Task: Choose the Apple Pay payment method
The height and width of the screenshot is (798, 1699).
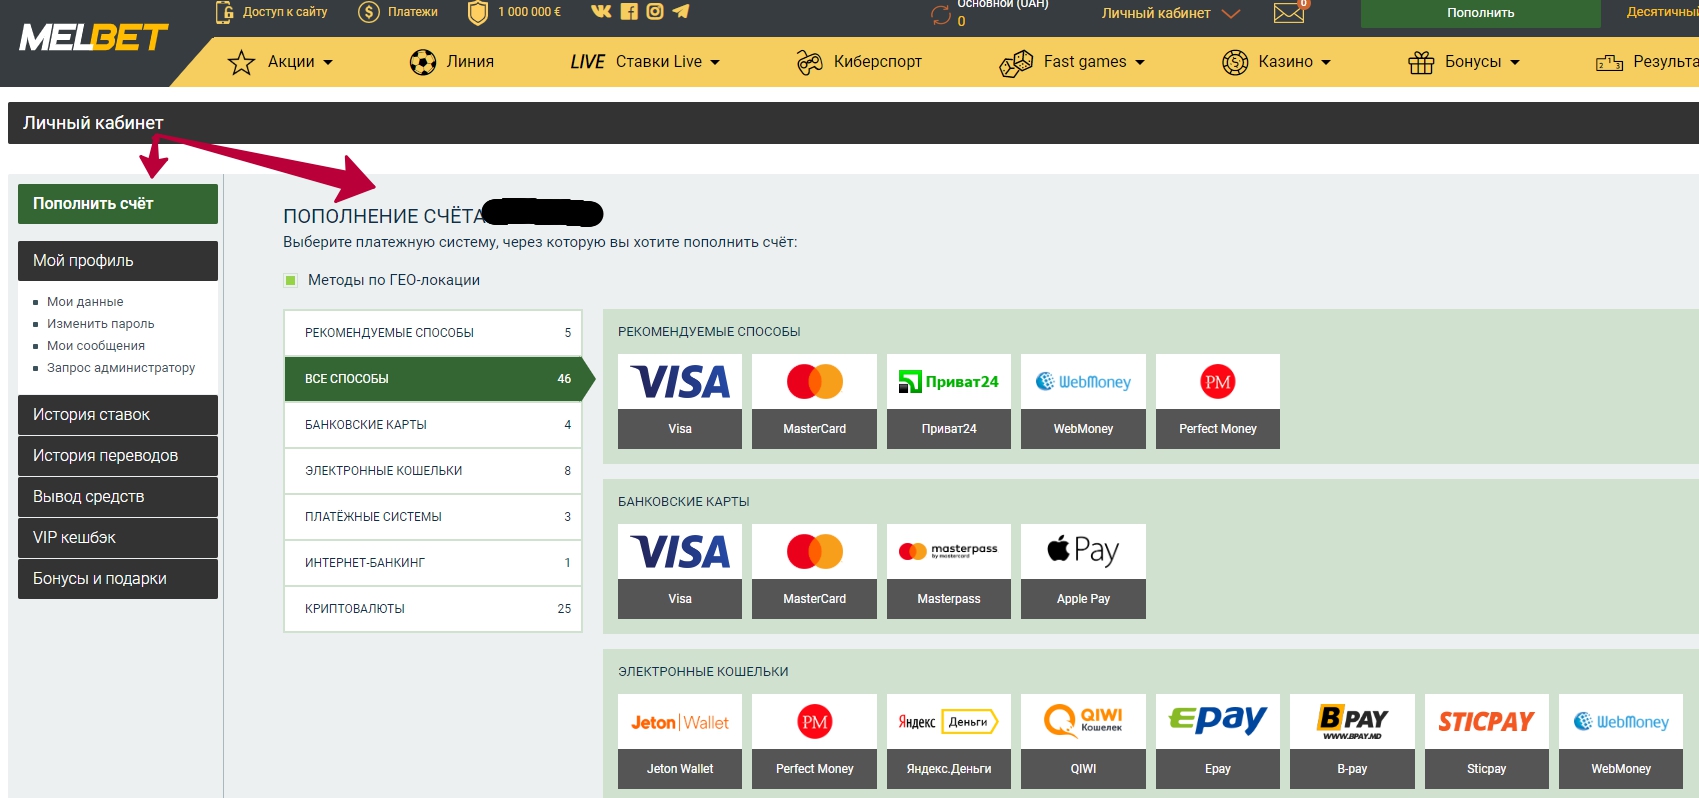Action: pos(1083,571)
